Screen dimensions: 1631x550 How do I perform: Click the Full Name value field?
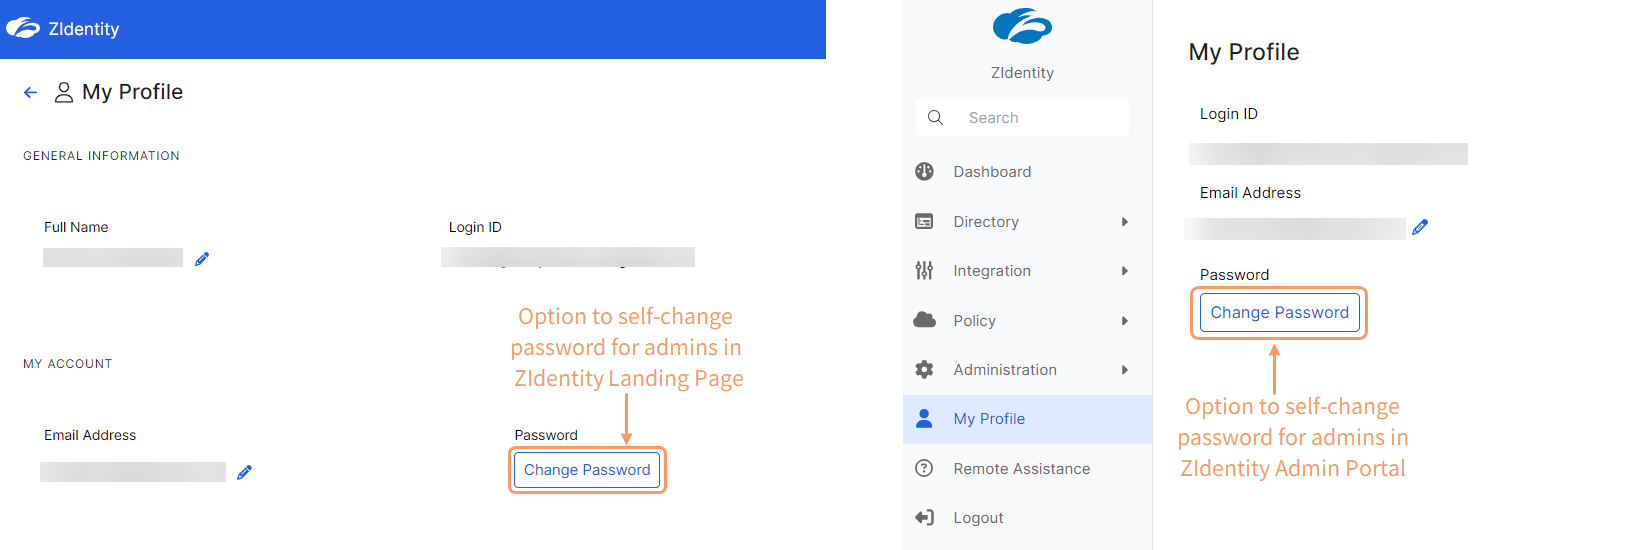coord(113,258)
